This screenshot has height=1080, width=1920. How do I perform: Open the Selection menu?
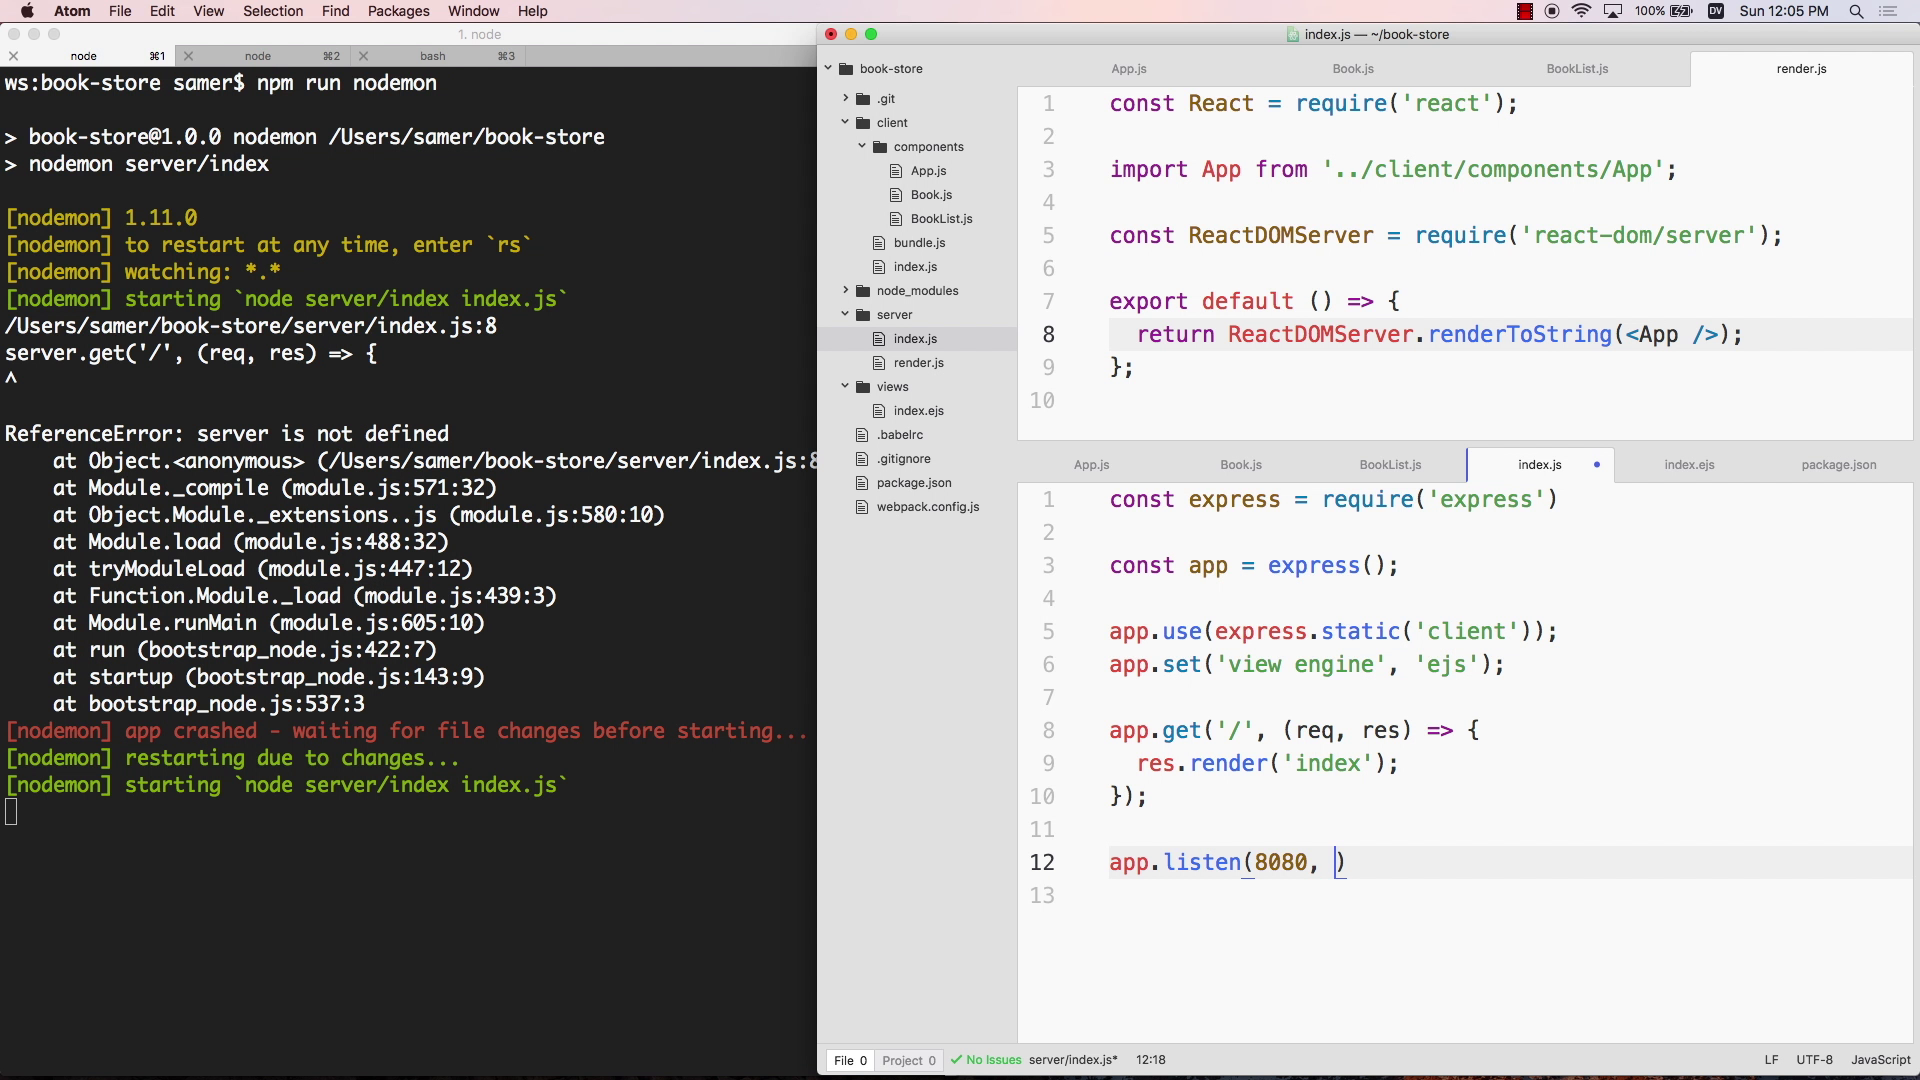click(x=273, y=11)
